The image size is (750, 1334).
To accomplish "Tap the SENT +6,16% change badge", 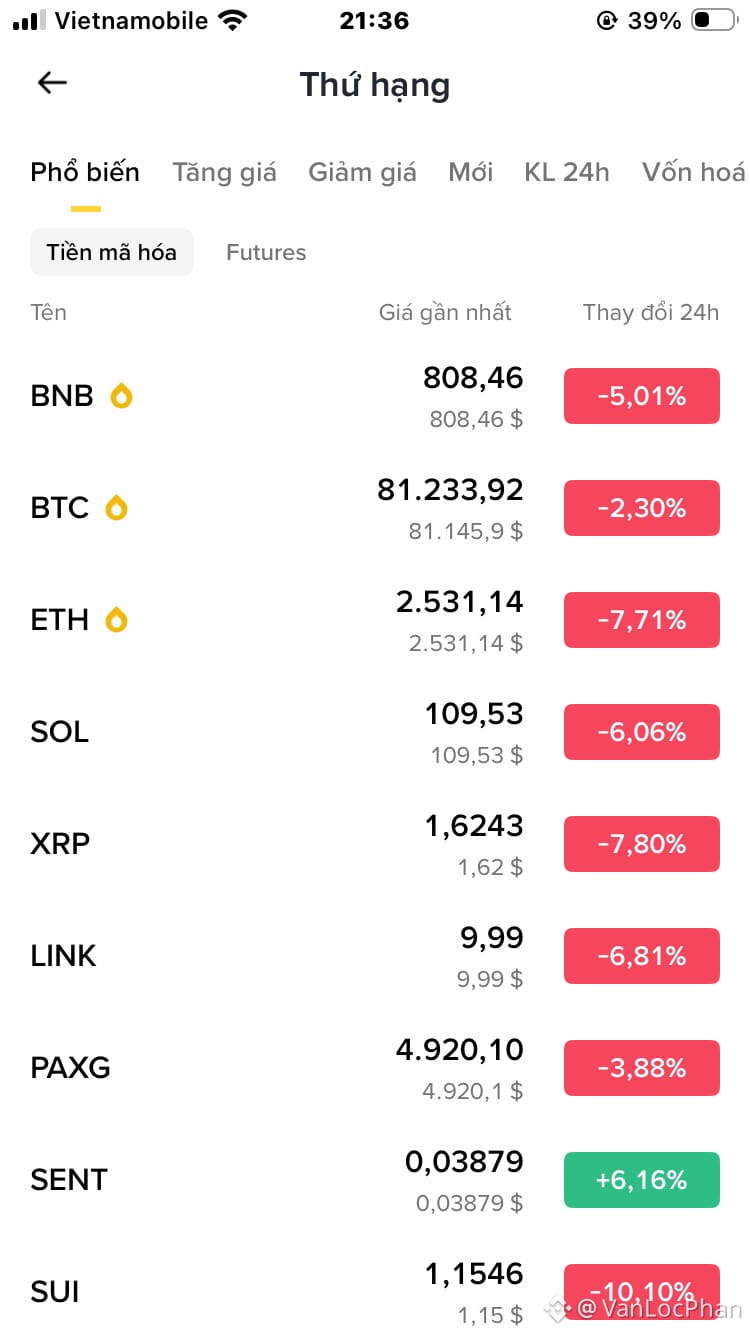I will pos(641,1180).
